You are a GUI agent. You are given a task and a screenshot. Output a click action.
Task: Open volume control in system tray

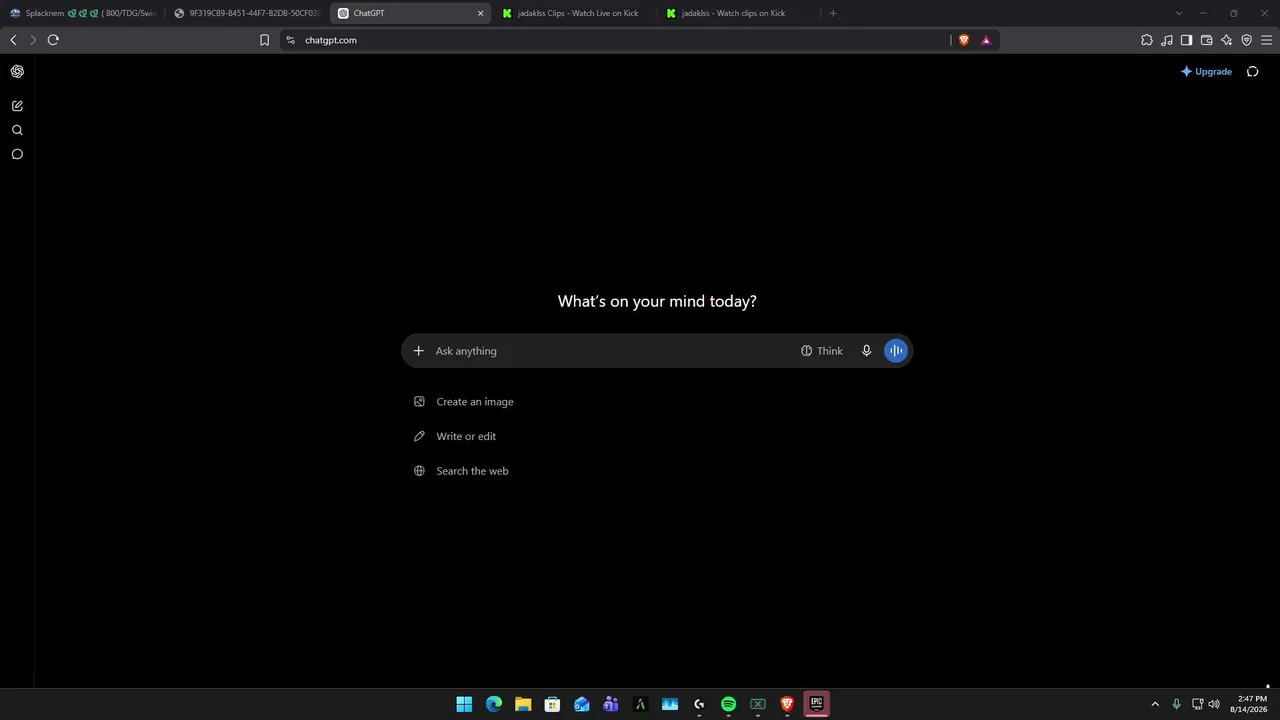(1214, 704)
